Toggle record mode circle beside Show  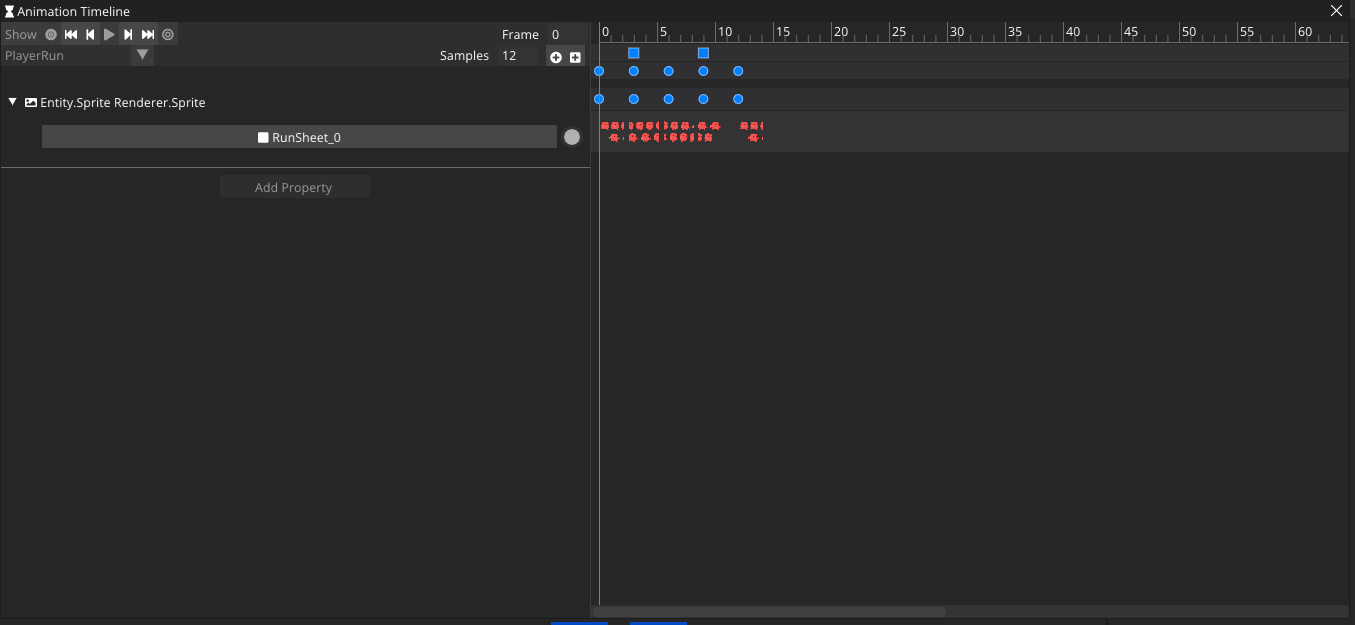[51, 35]
